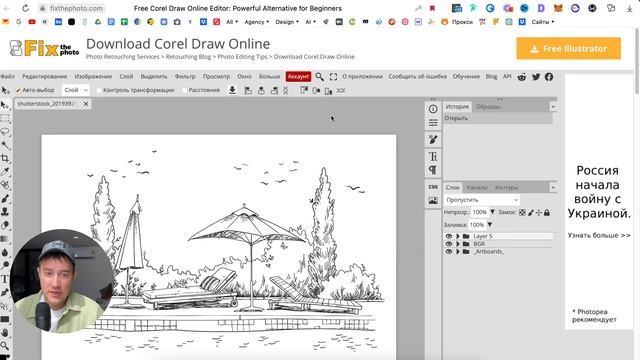Image resolution: width=640 pixels, height=360 pixels.
Task: Open the Character panel icon
Action: tap(433, 156)
